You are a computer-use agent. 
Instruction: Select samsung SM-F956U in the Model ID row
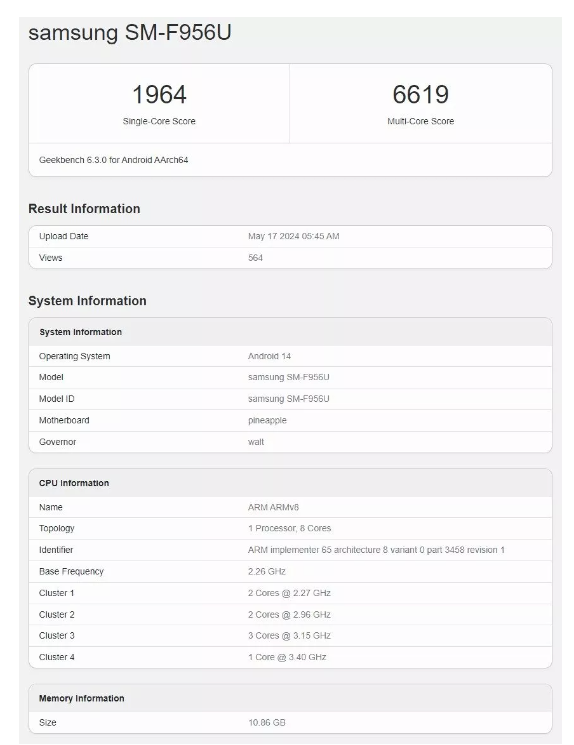[x=288, y=399]
